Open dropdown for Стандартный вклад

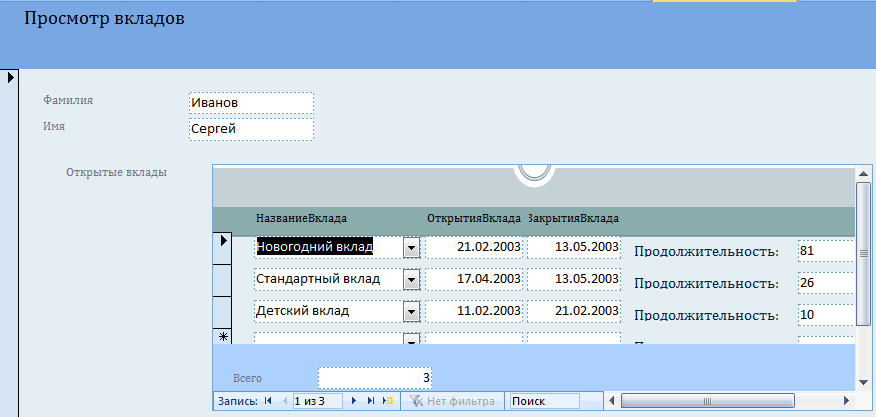click(x=411, y=279)
